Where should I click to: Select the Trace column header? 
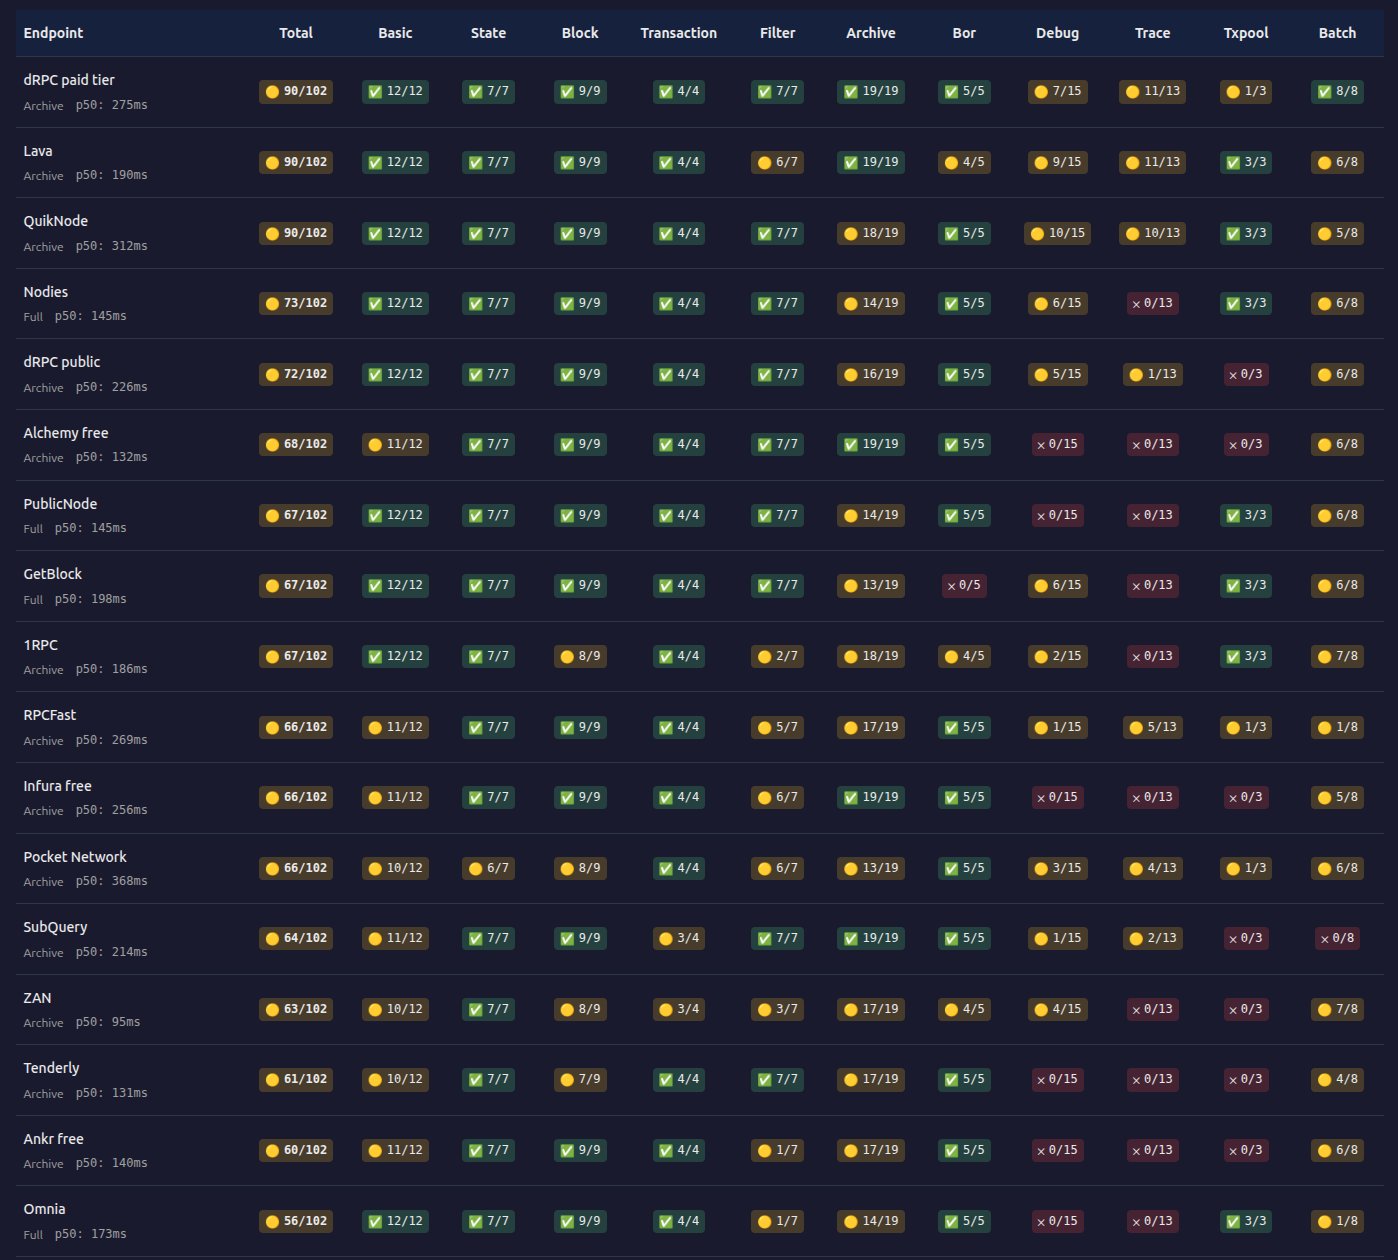click(x=1152, y=33)
